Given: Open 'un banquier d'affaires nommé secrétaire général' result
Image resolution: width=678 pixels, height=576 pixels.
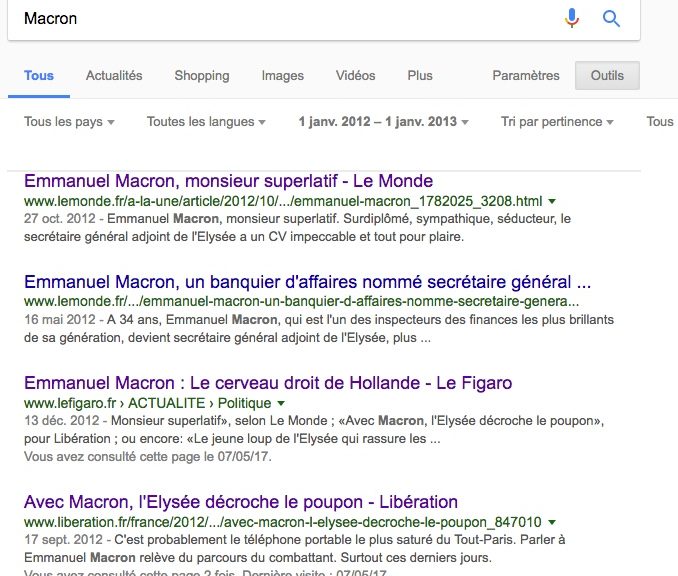Looking at the screenshot, I should [307, 281].
